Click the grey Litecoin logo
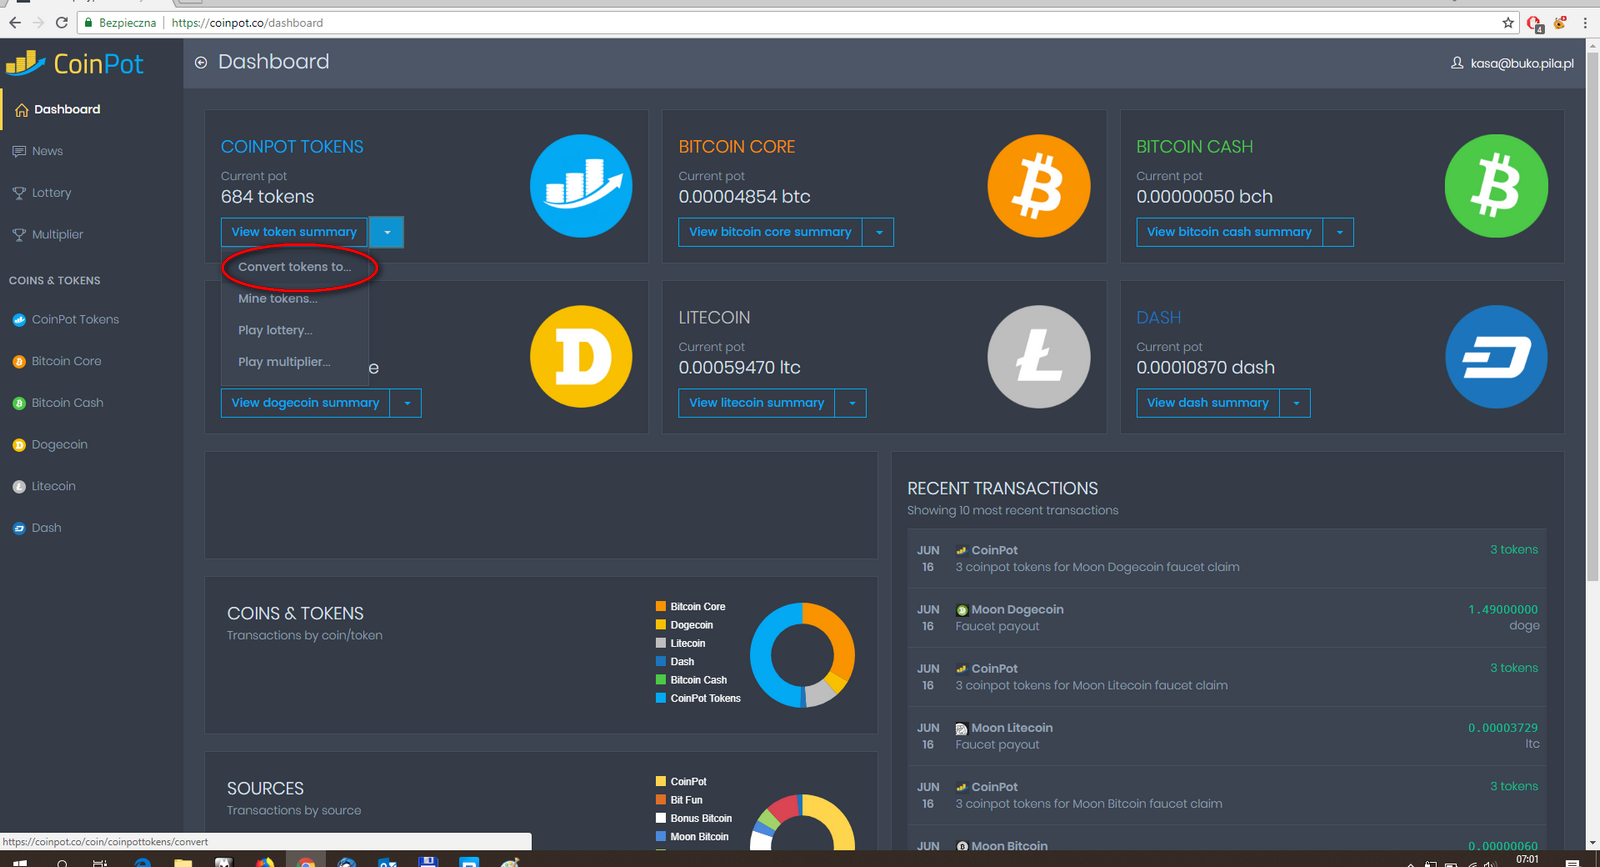This screenshot has width=1600, height=867. (x=1039, y=357)
